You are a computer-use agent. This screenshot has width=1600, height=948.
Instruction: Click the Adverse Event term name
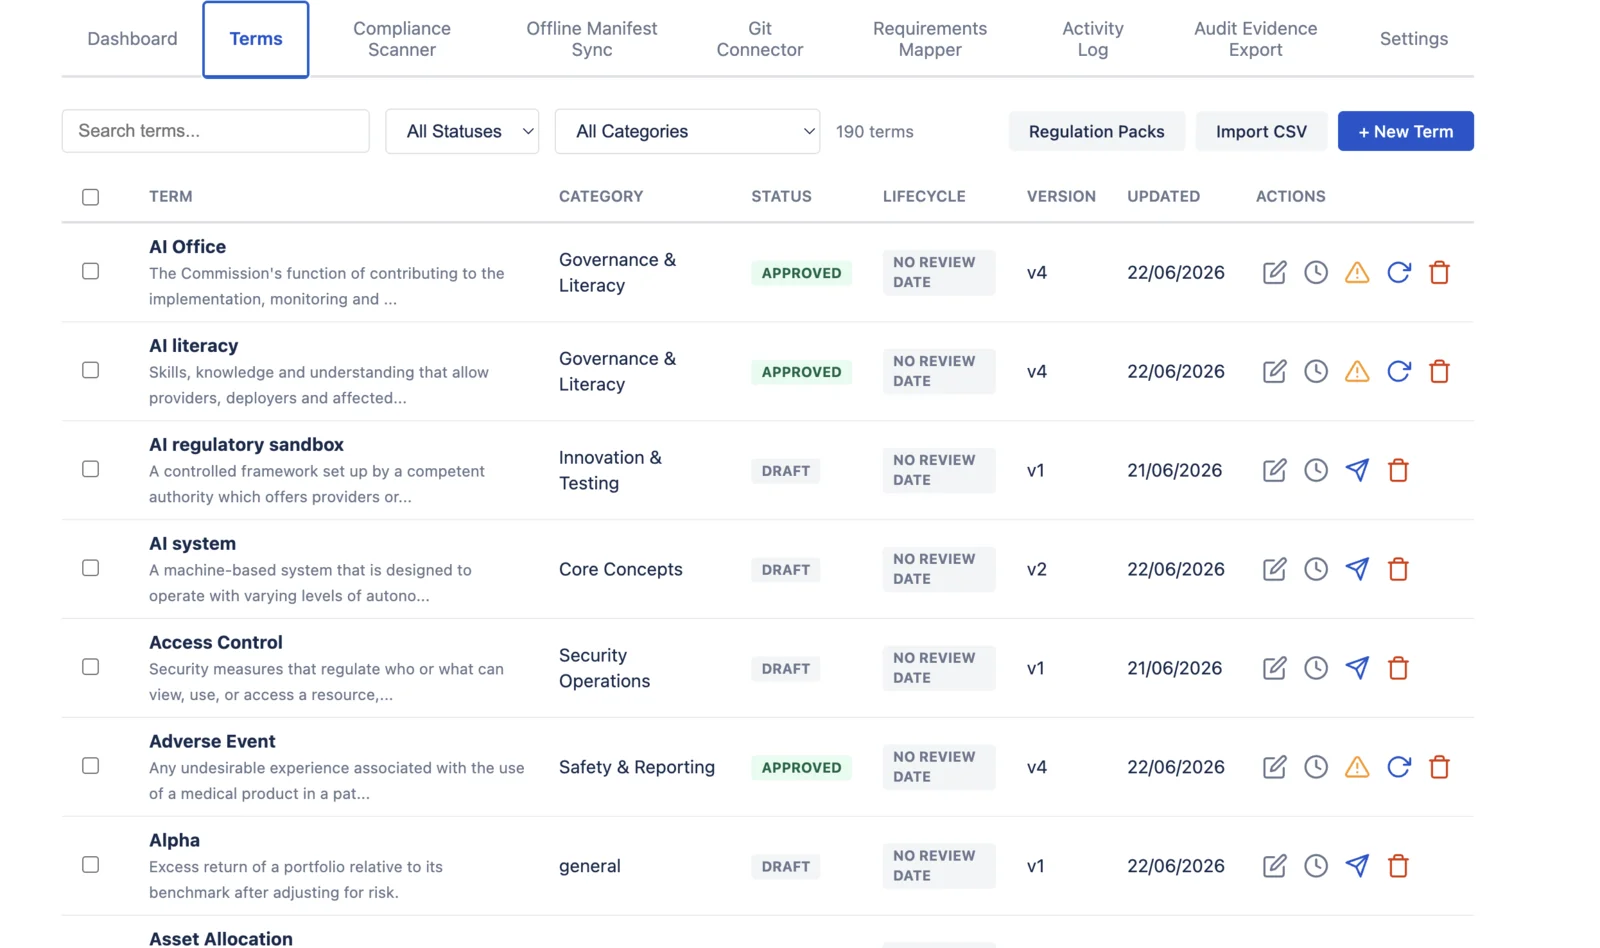tap(212, 741)
